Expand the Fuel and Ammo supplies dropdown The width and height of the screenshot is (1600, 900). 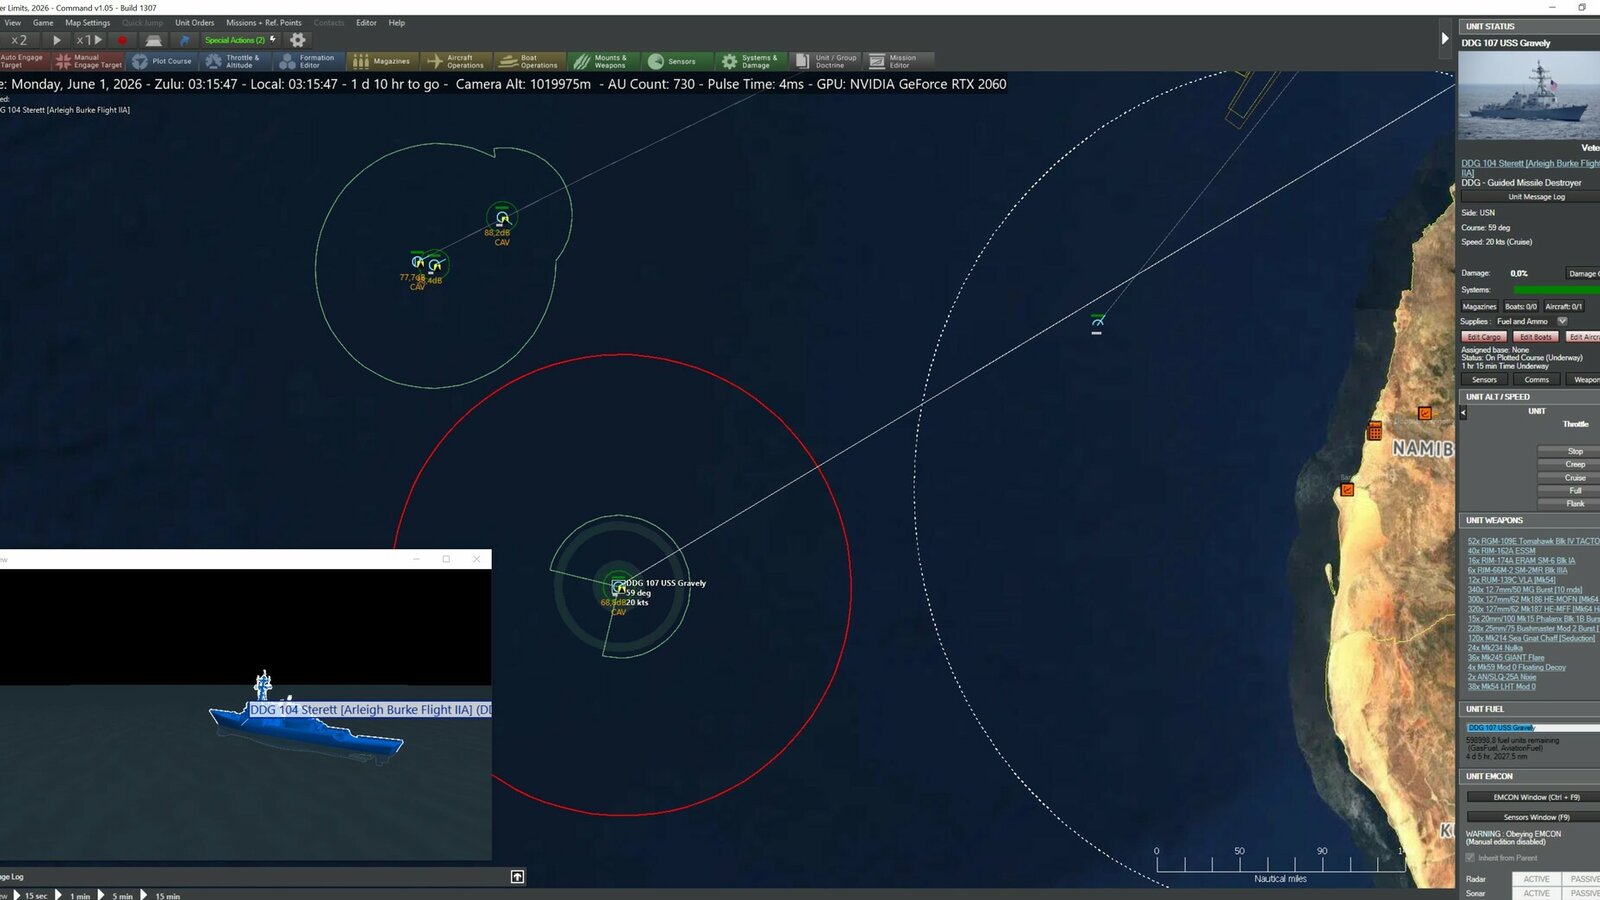1562,321
